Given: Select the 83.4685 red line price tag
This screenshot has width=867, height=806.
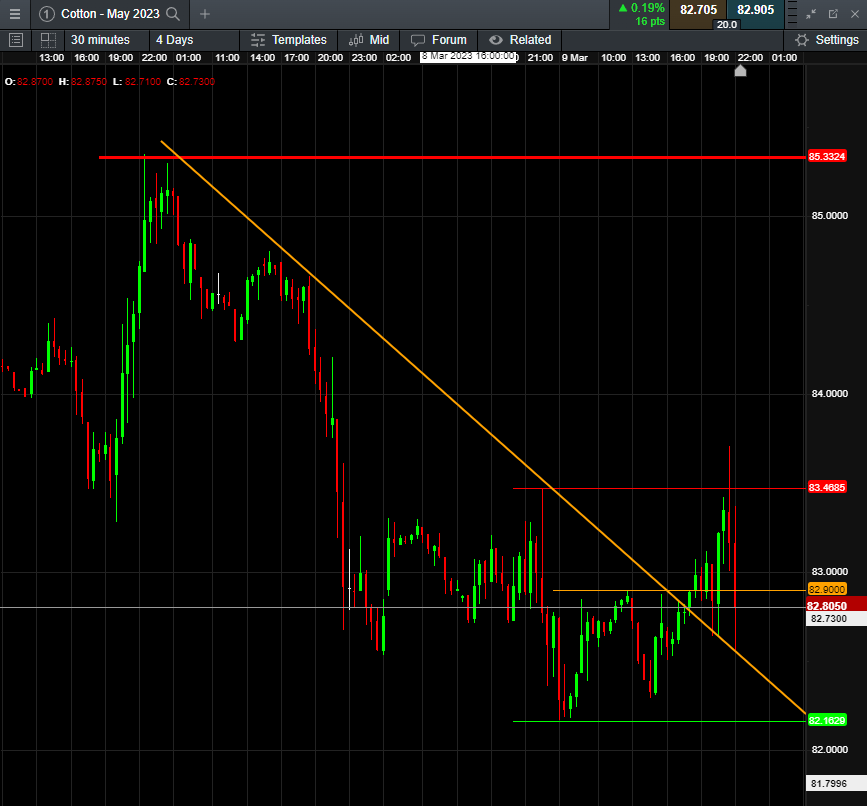Looking at the screenshot, I should tap(827, 488).
